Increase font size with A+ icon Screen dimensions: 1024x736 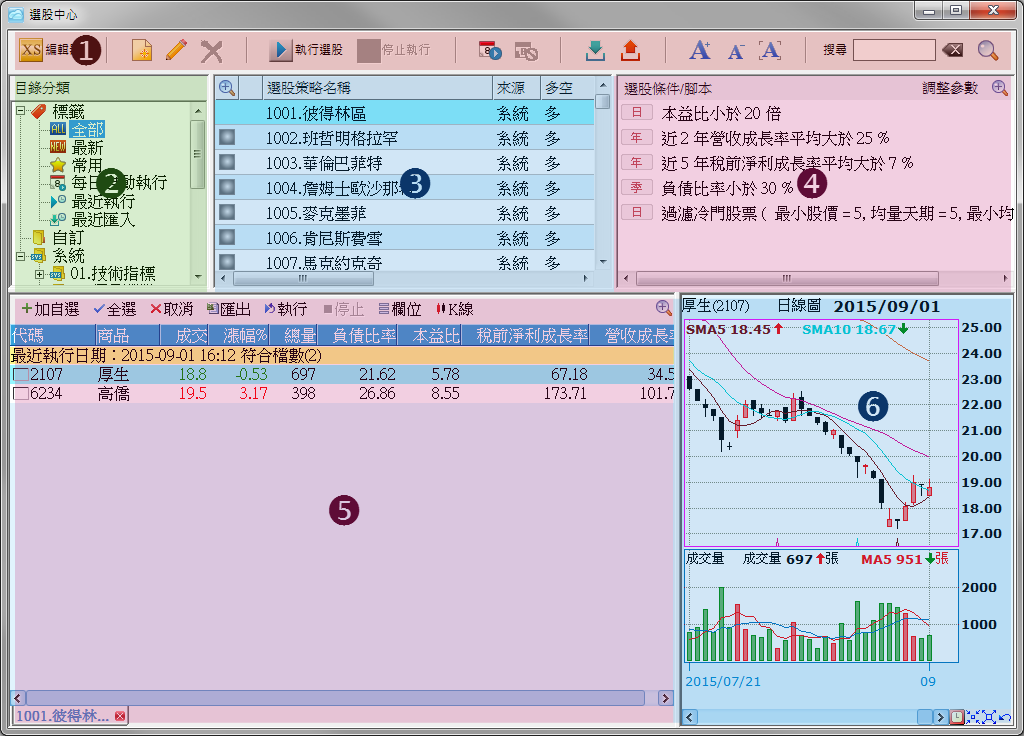(700, 51)
